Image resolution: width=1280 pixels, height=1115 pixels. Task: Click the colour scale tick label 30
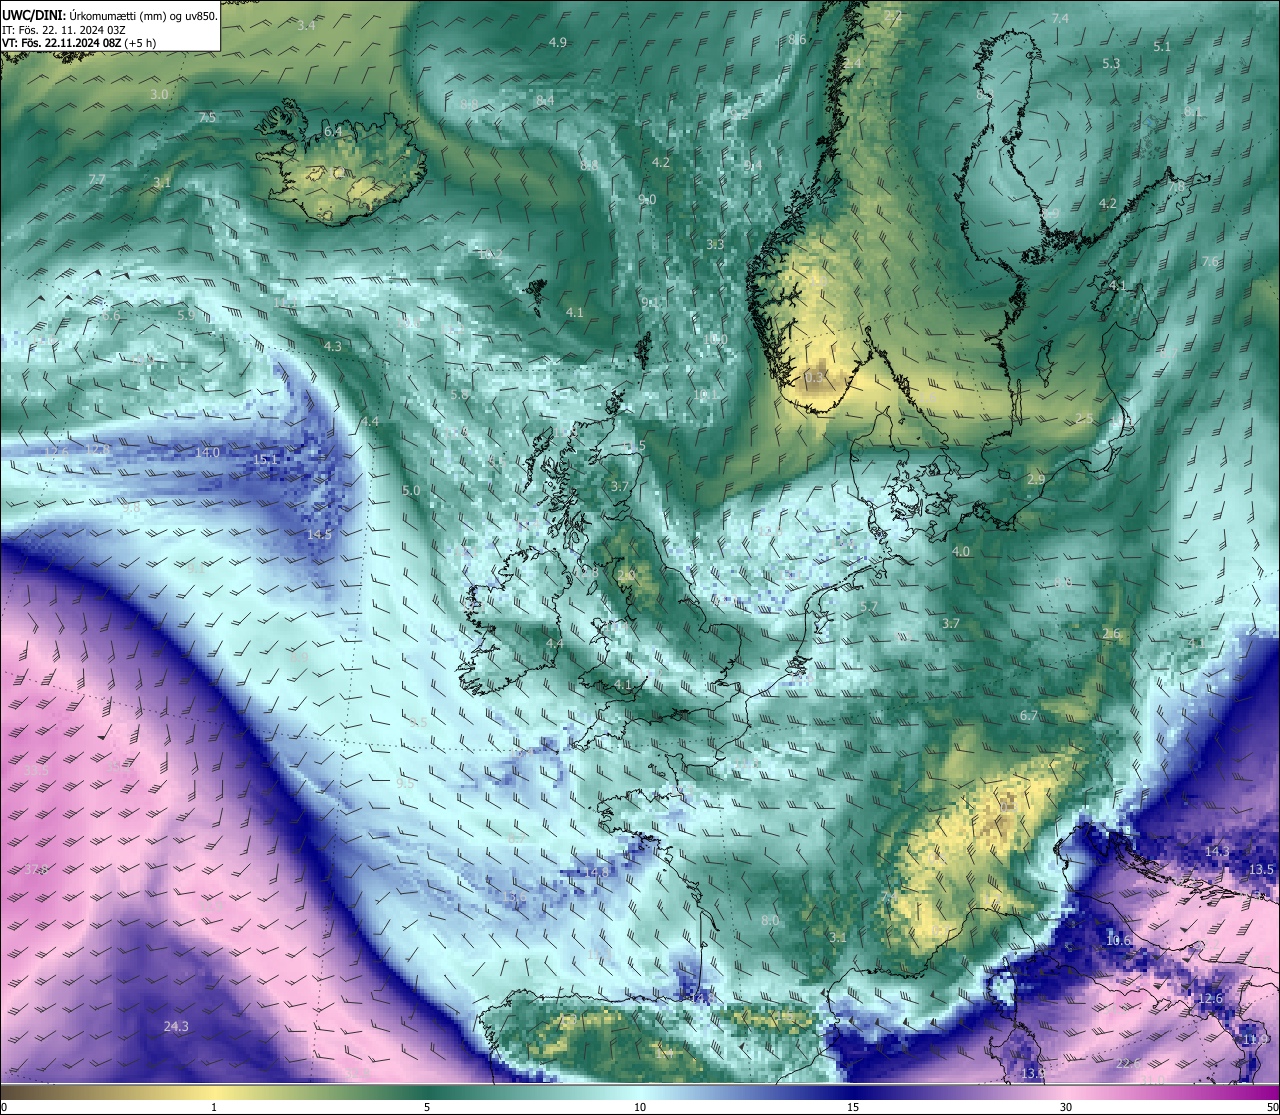pyautogui.click(x=1066, y=1107)
